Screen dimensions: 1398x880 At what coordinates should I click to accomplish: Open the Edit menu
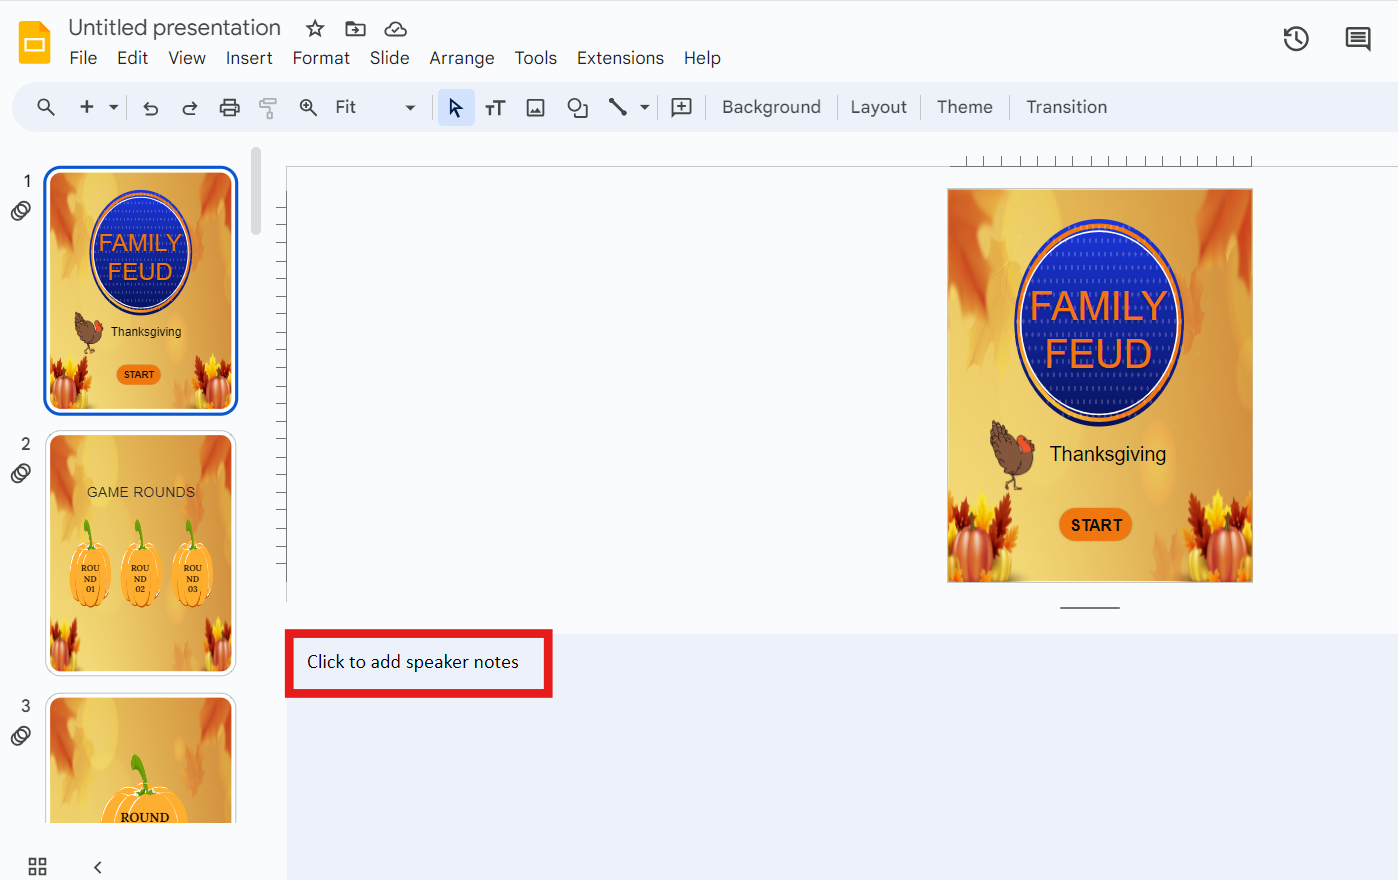coord(132,58)
